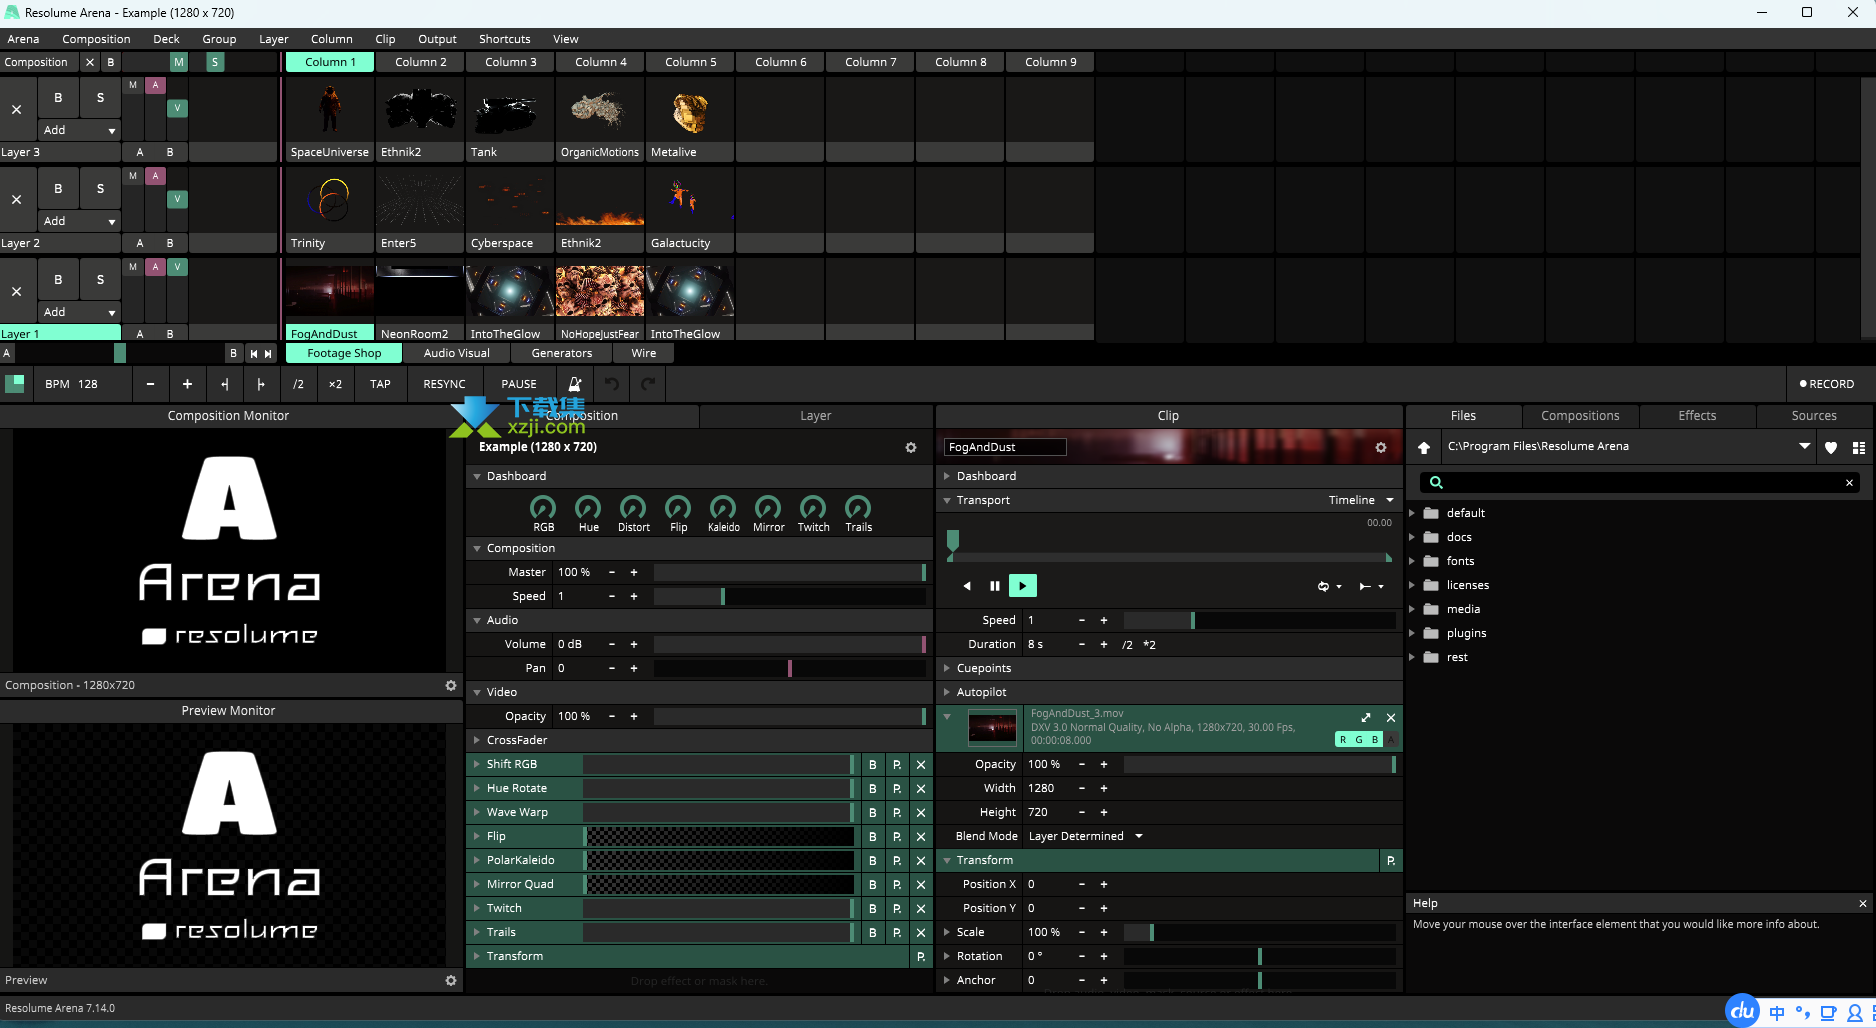1876x1028 pixels.
Task: Adjust the audio Pan slider
Action: click(790, 668)
